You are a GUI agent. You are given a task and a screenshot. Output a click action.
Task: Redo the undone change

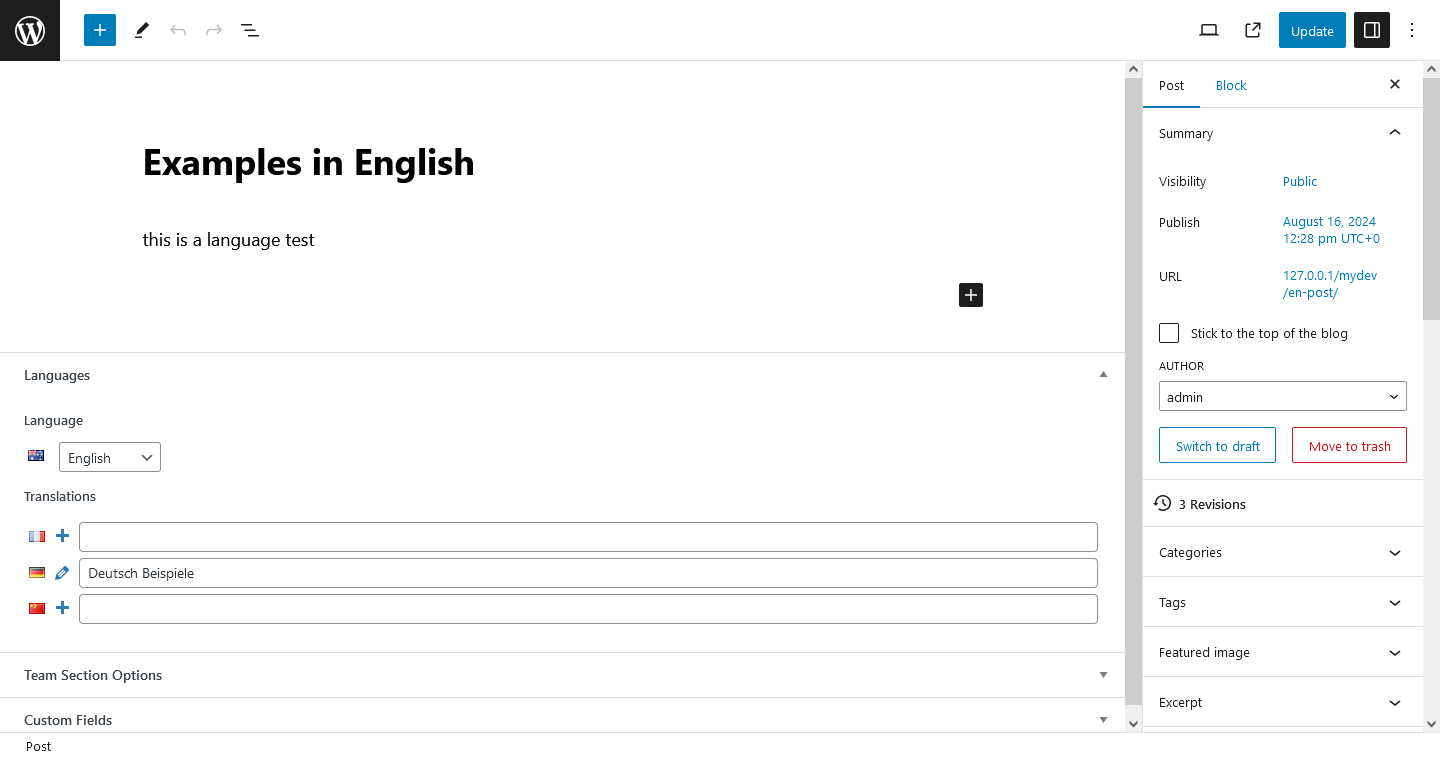pyautogui.click(x=213, y=30)
